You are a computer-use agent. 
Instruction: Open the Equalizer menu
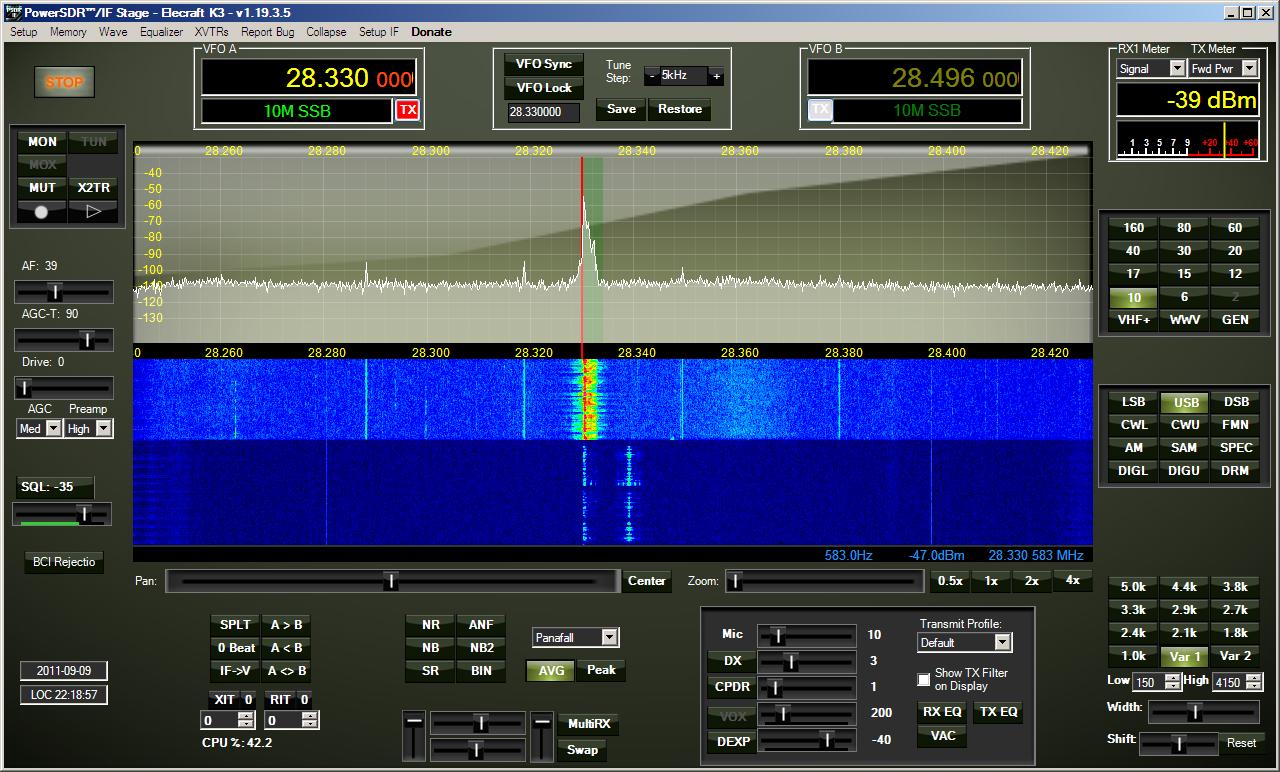161,32
